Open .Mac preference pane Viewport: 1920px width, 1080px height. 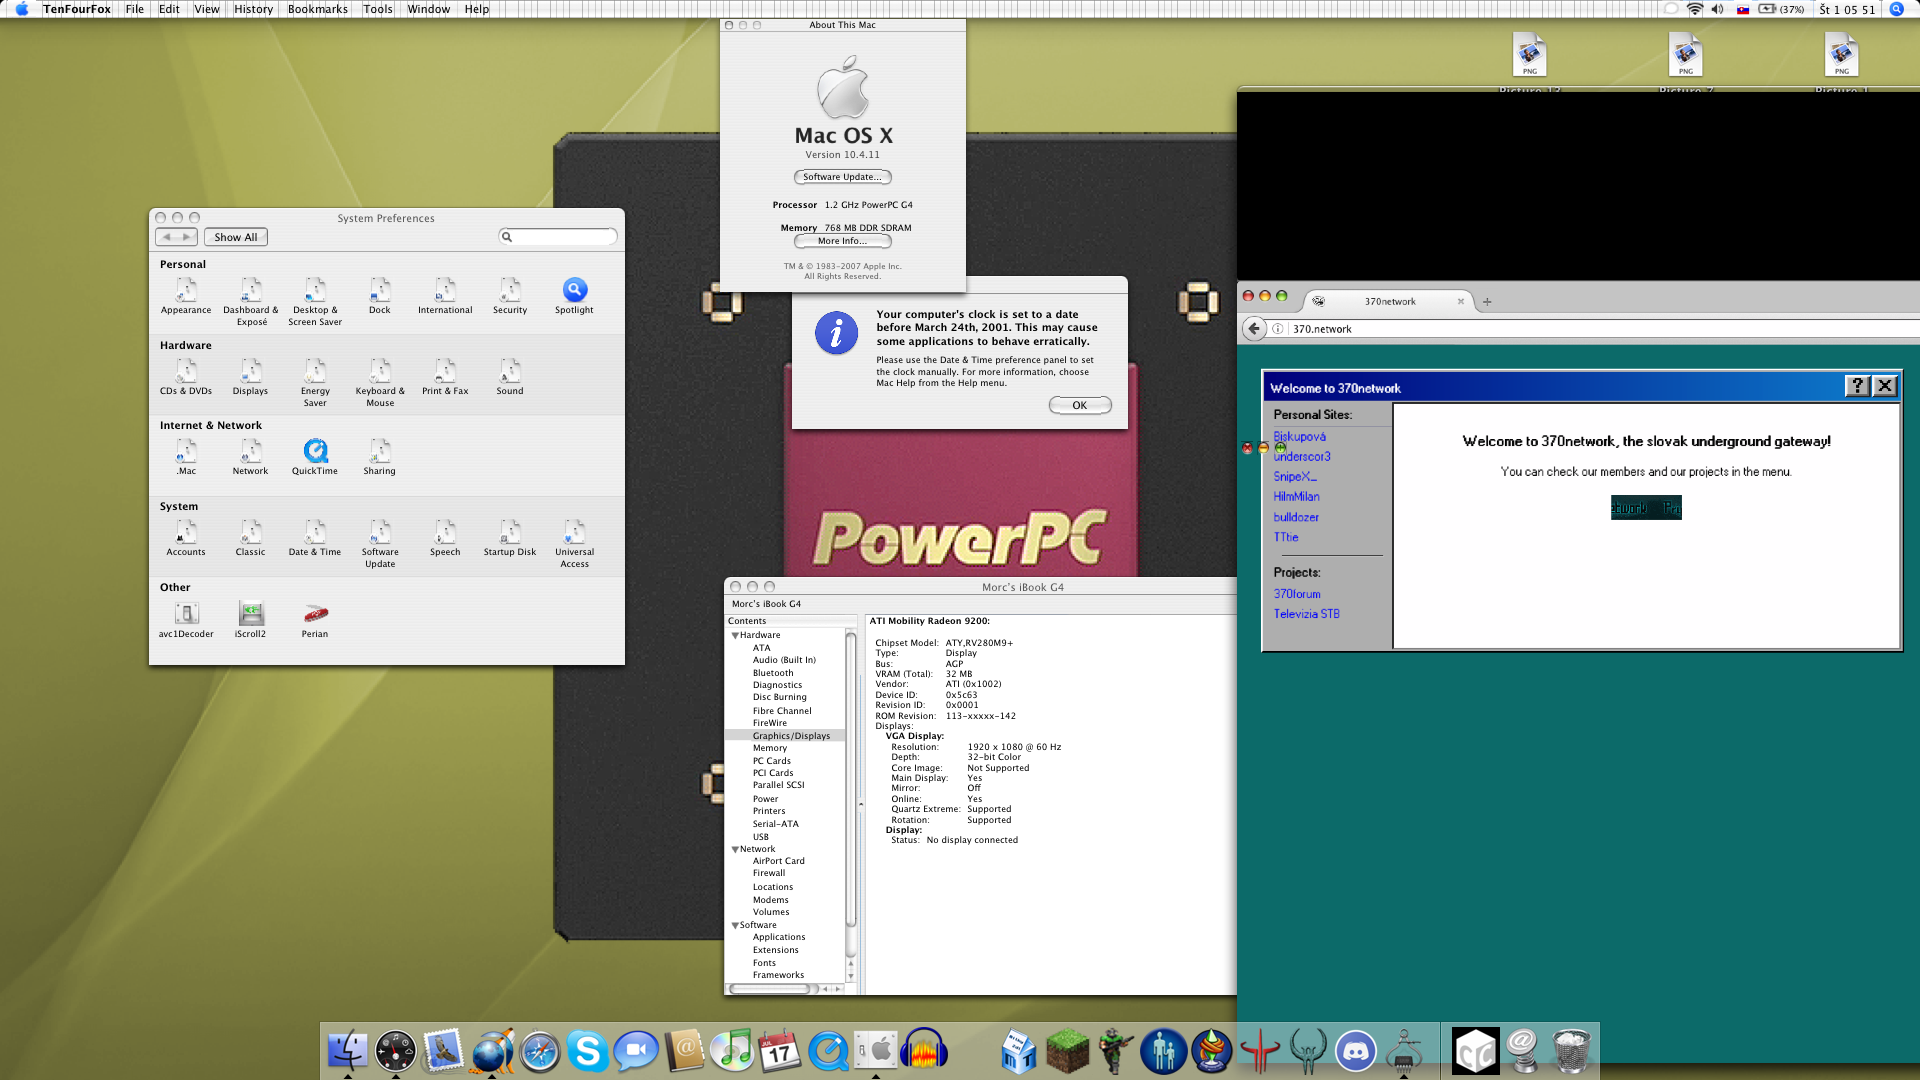click(186, 457)
